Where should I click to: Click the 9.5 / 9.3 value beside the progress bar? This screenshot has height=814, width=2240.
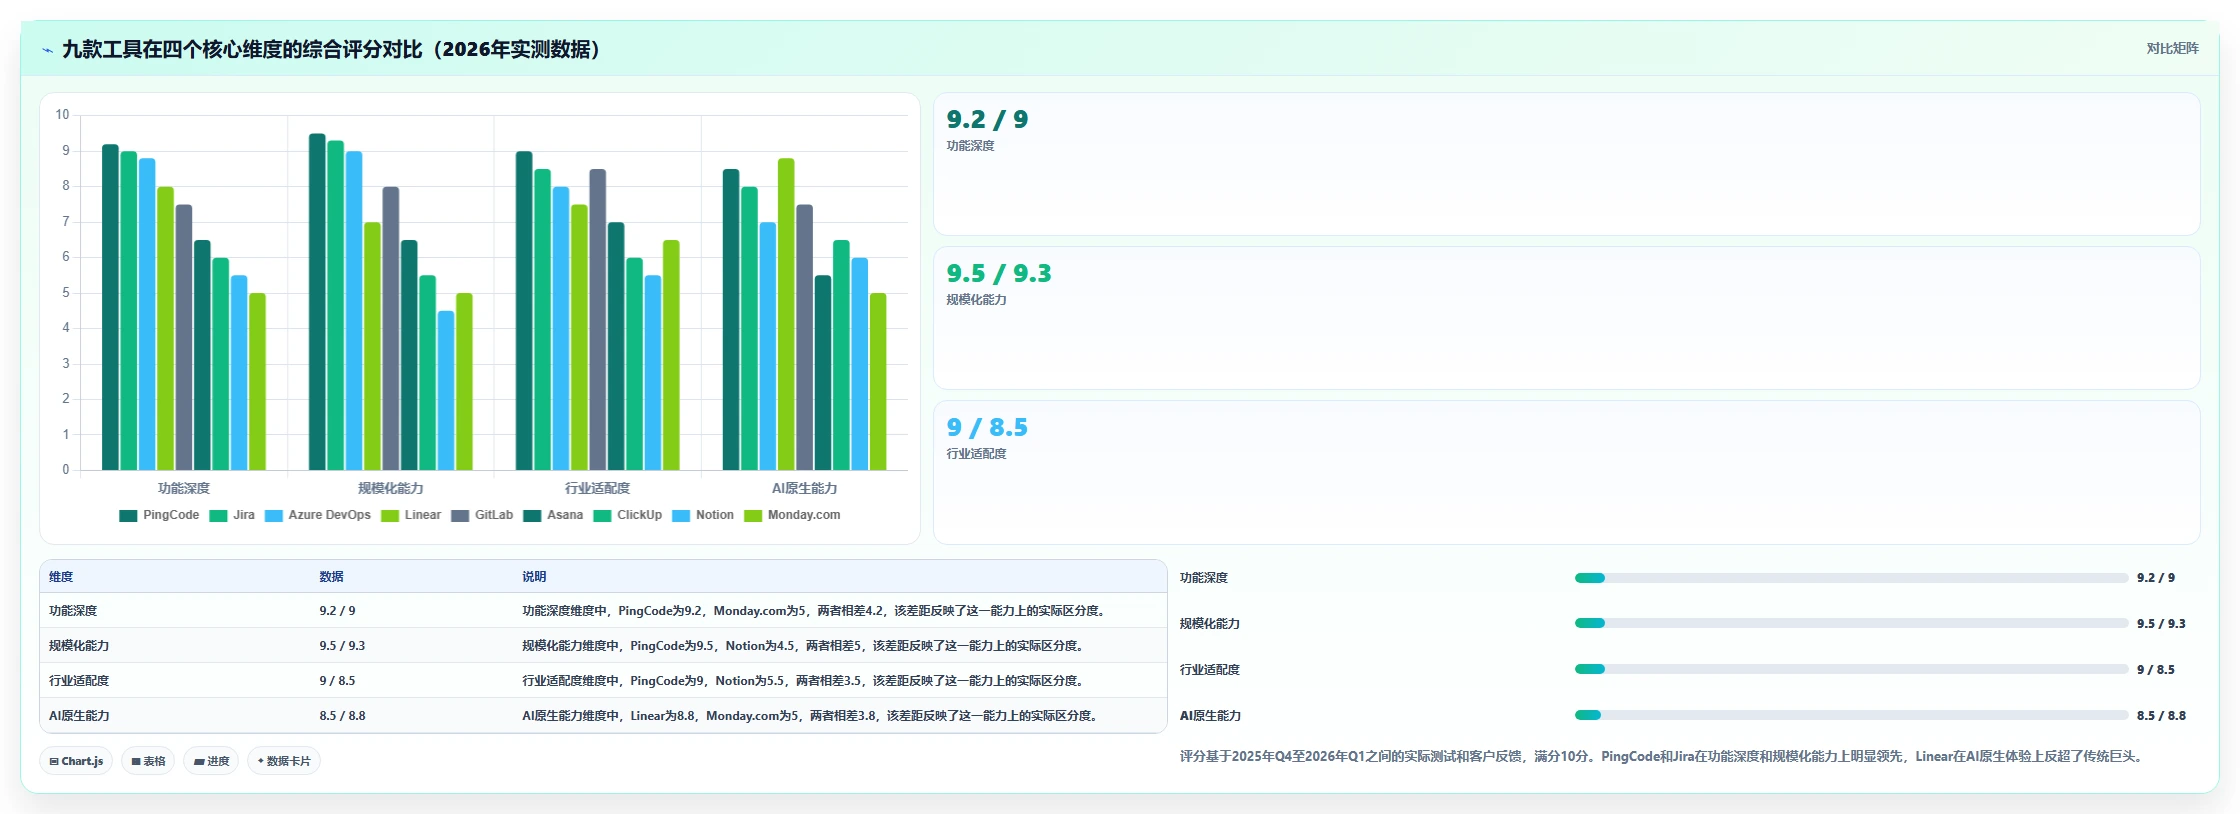pyautogui.click(x=2161, y=624)
